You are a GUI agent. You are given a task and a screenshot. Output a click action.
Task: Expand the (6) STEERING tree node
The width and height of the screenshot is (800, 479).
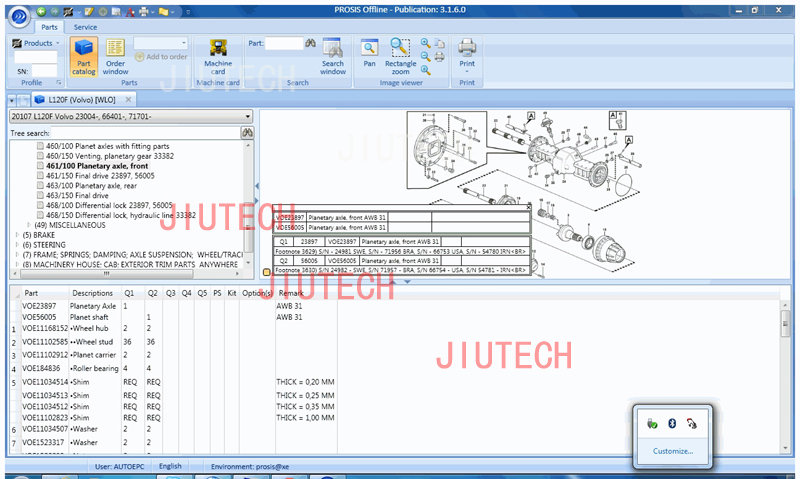click(17, 245)
